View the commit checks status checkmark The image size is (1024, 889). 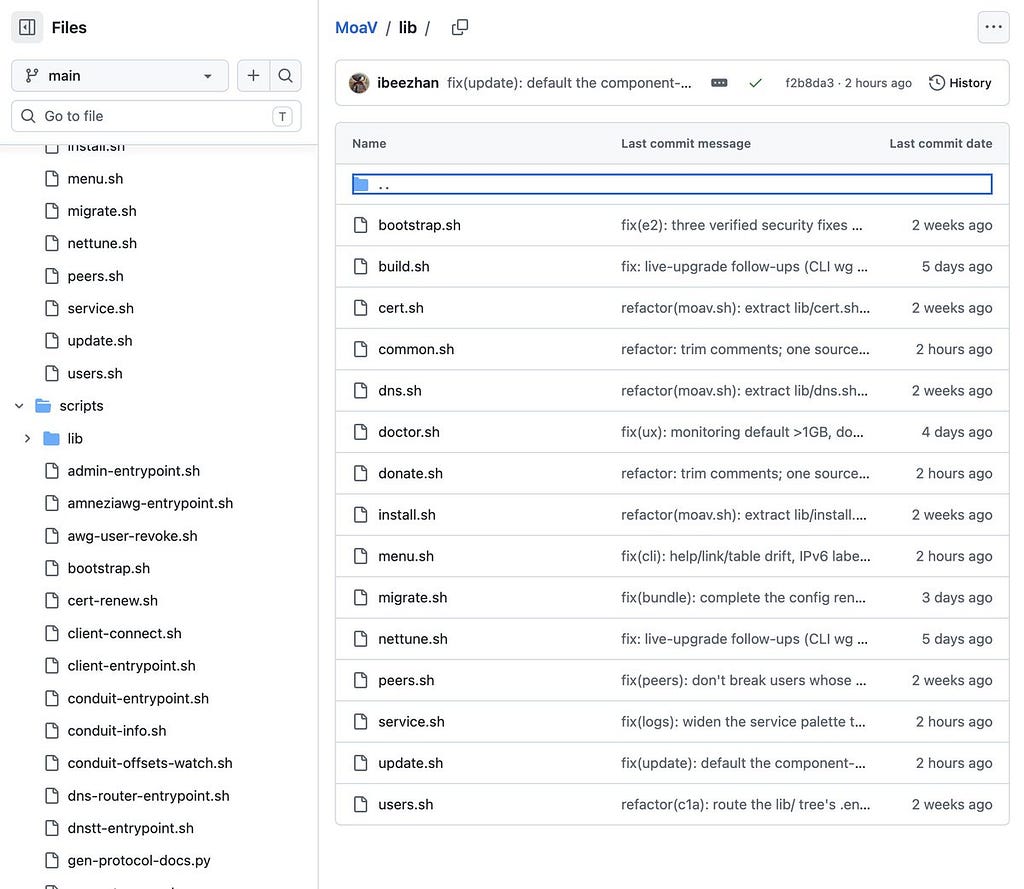(756, 83)
